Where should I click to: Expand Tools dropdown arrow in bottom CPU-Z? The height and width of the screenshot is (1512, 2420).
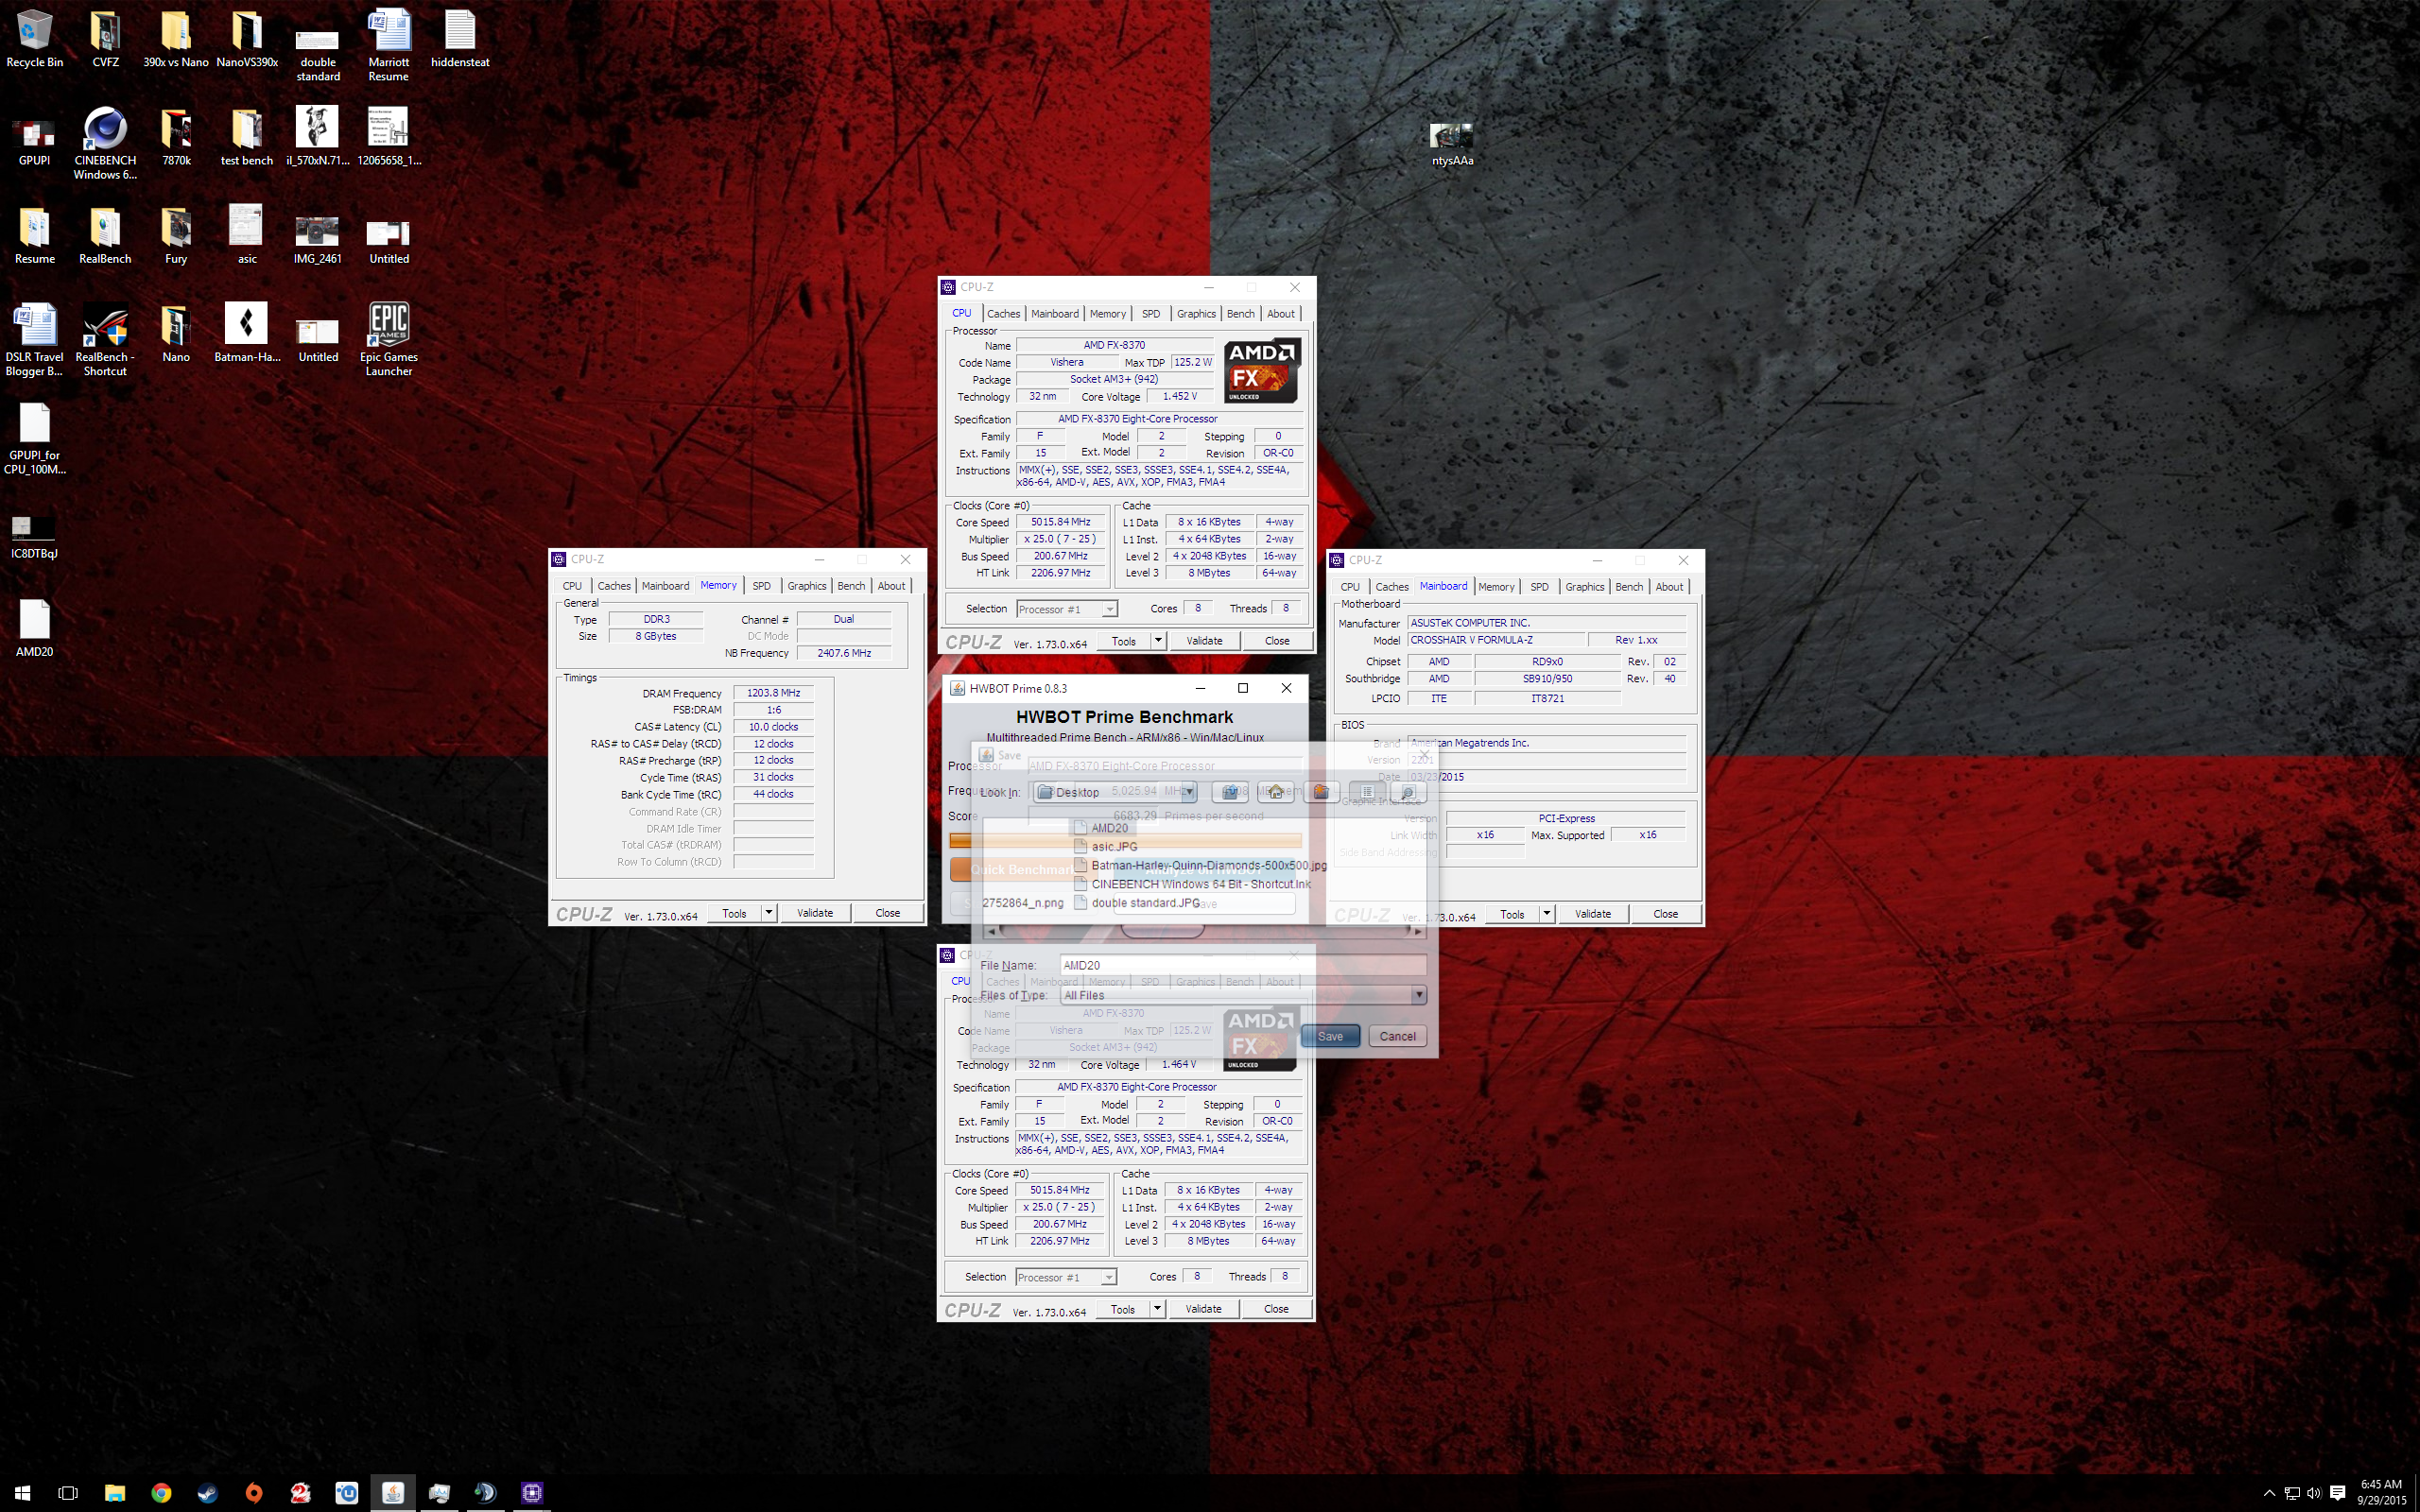click(1157, 1308)
